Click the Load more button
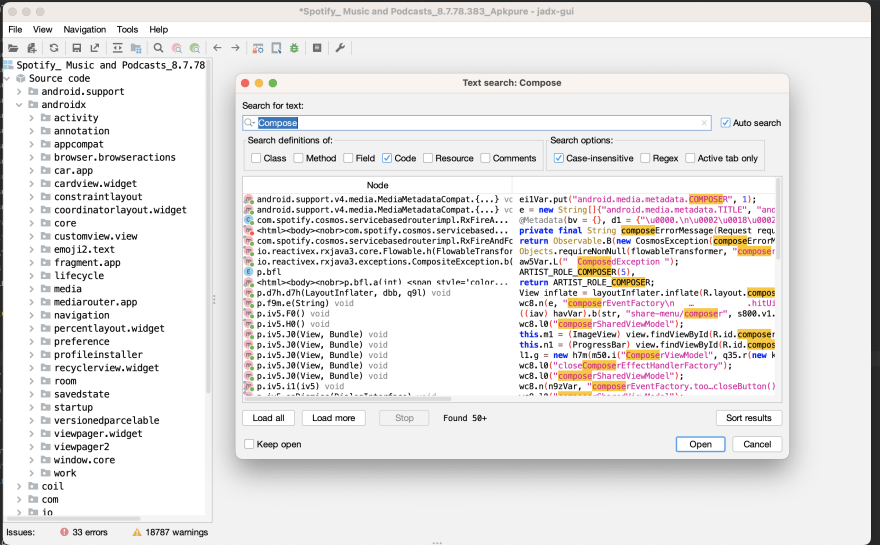880x545 pixels. point(333,418)
